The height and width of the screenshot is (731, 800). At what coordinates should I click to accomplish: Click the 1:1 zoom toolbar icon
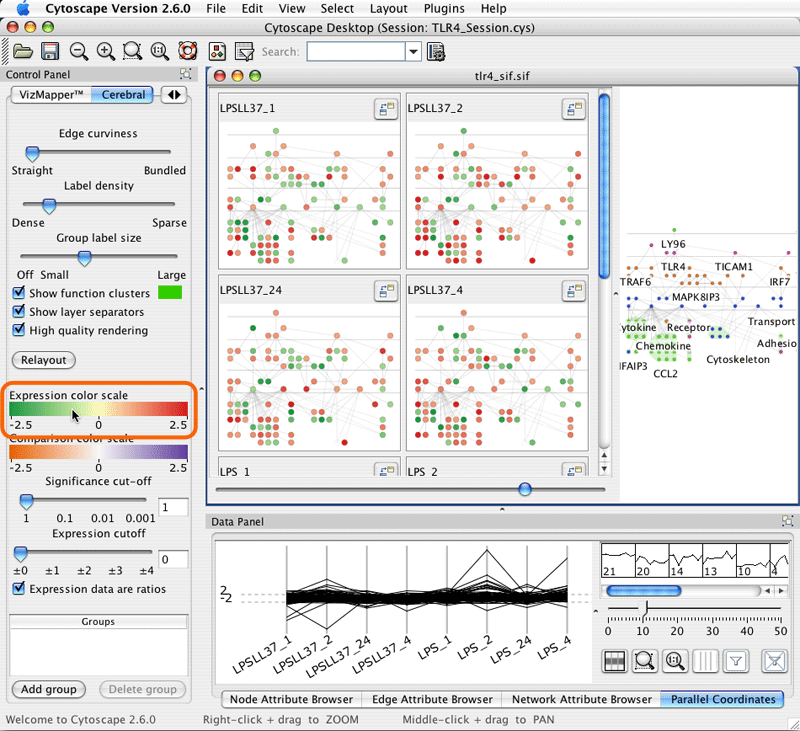tap(160, 52)
